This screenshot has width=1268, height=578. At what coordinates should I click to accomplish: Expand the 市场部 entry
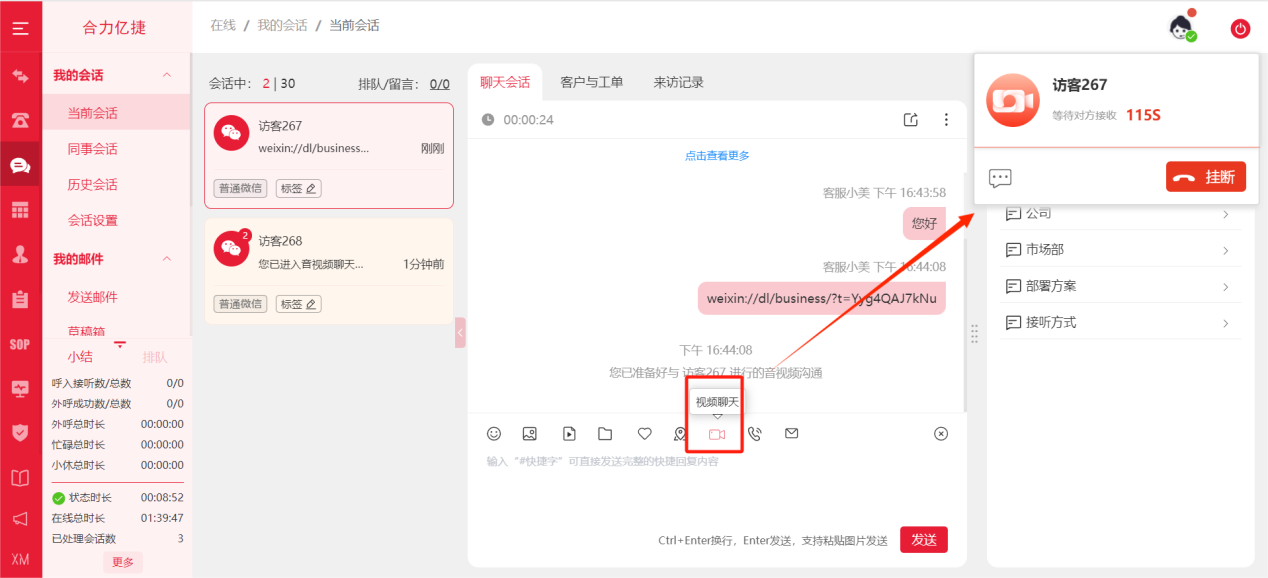pos(1118,250)
